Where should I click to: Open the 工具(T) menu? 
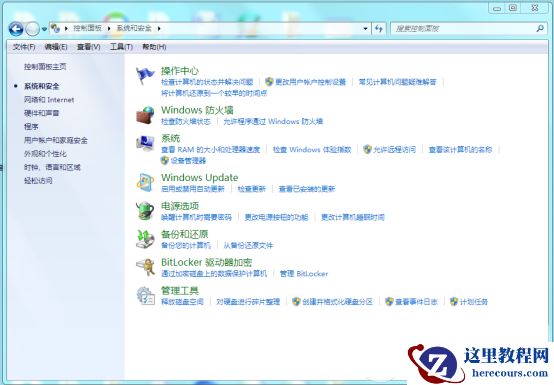tap(121, 47)
